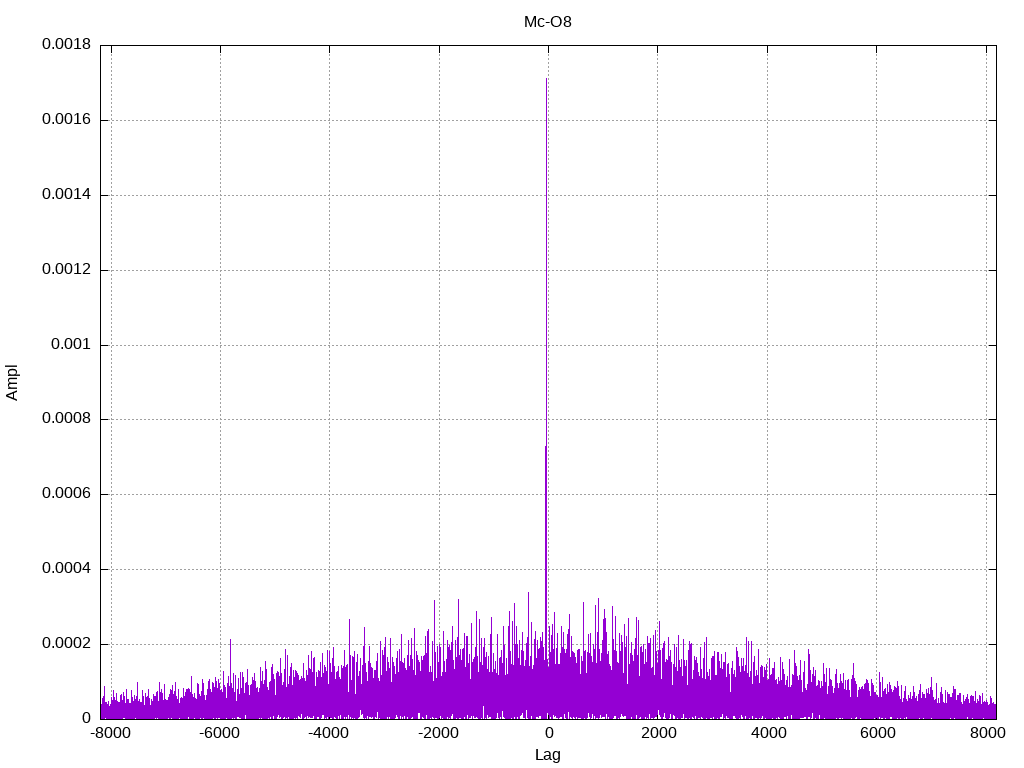This screenshot has height=768, width=1024.
Task: Click the Ampl y-axis label
Action: [x=13, y=382]
